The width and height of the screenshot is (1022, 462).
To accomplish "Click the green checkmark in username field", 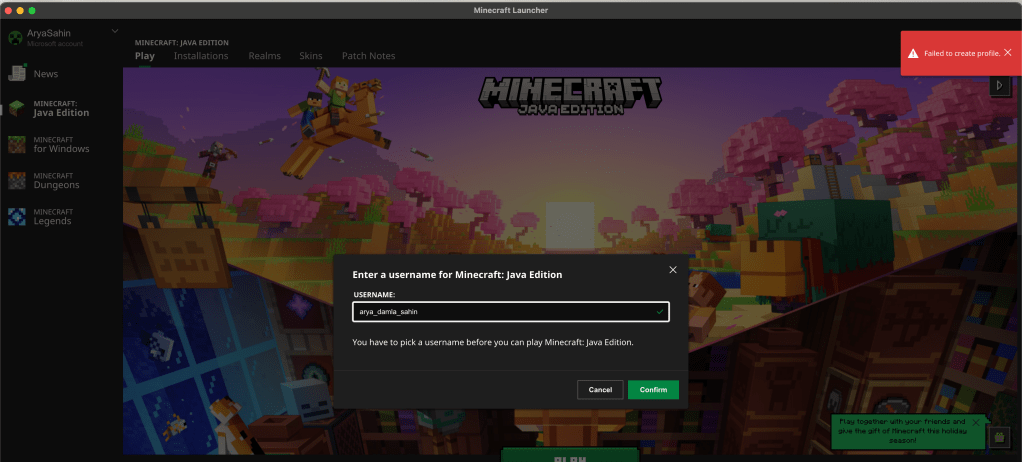I will click(x=660, y=312).
